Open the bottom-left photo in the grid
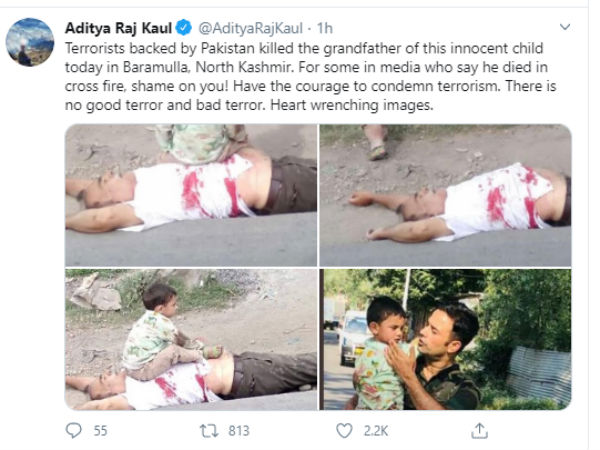This screenshot has height=450, width=600. point(191,338)
